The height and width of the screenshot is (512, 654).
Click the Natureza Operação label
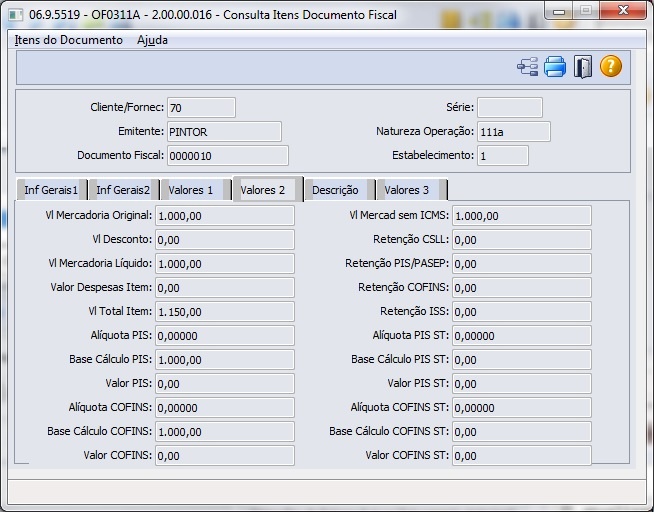coord(425,131)
